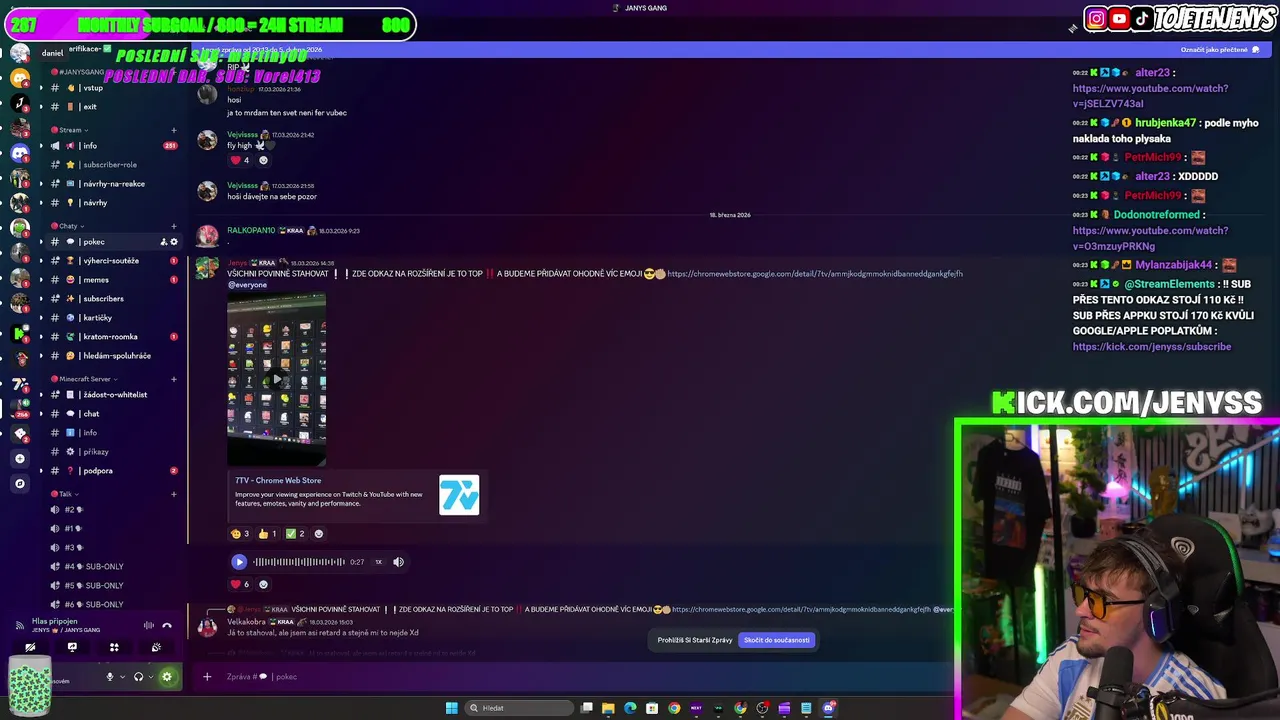
Task: Click the message input field for pokec
Action: pos(580,677)
